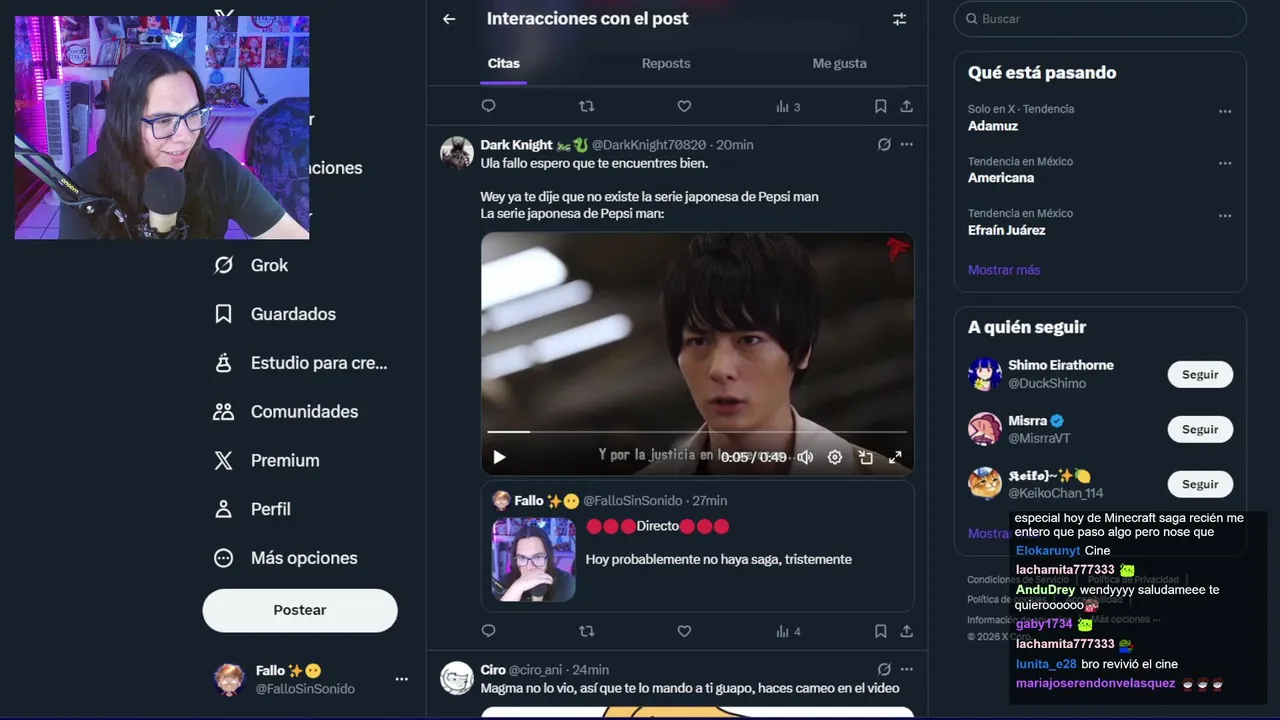Repost the post above Dark Knight's
This screenshot has width=1280, height=720.
[587, 106]
